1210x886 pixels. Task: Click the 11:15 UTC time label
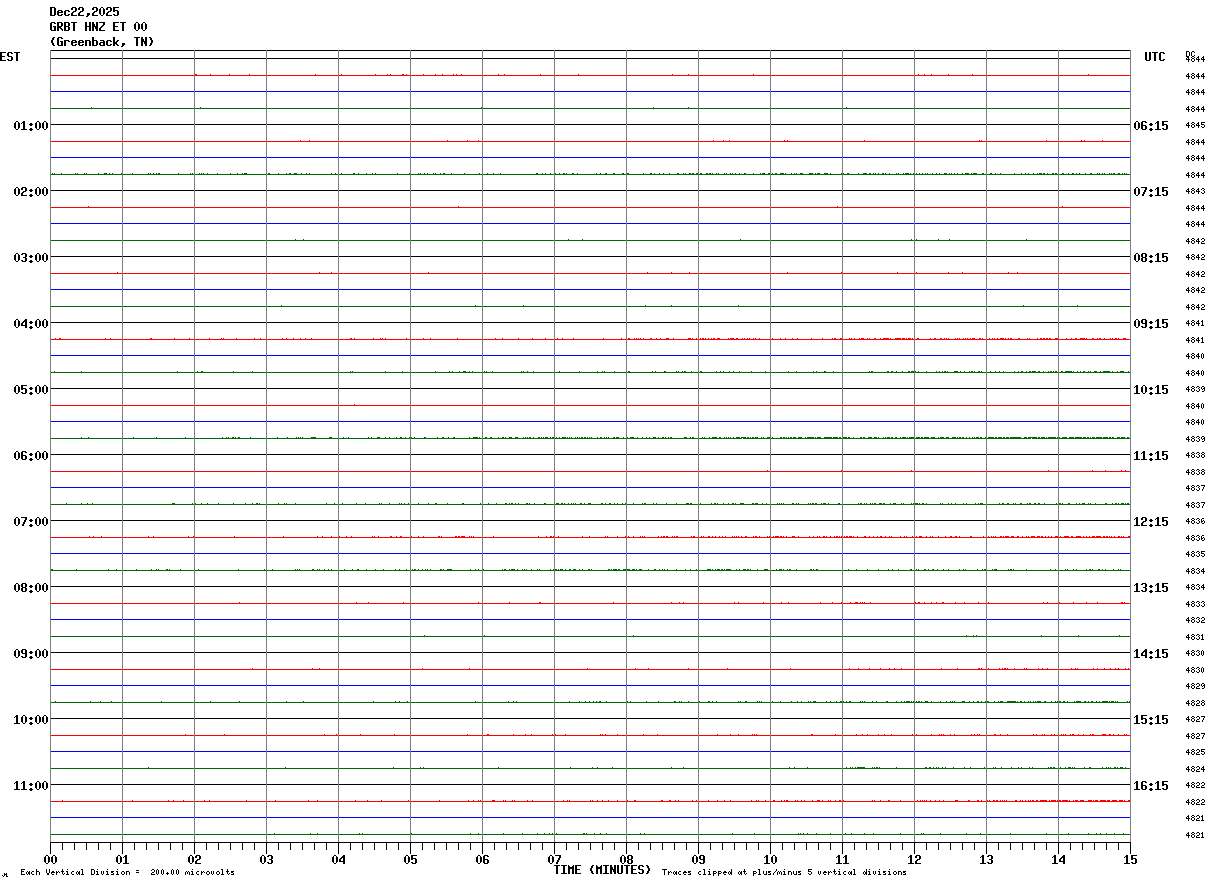point(1151,456)
